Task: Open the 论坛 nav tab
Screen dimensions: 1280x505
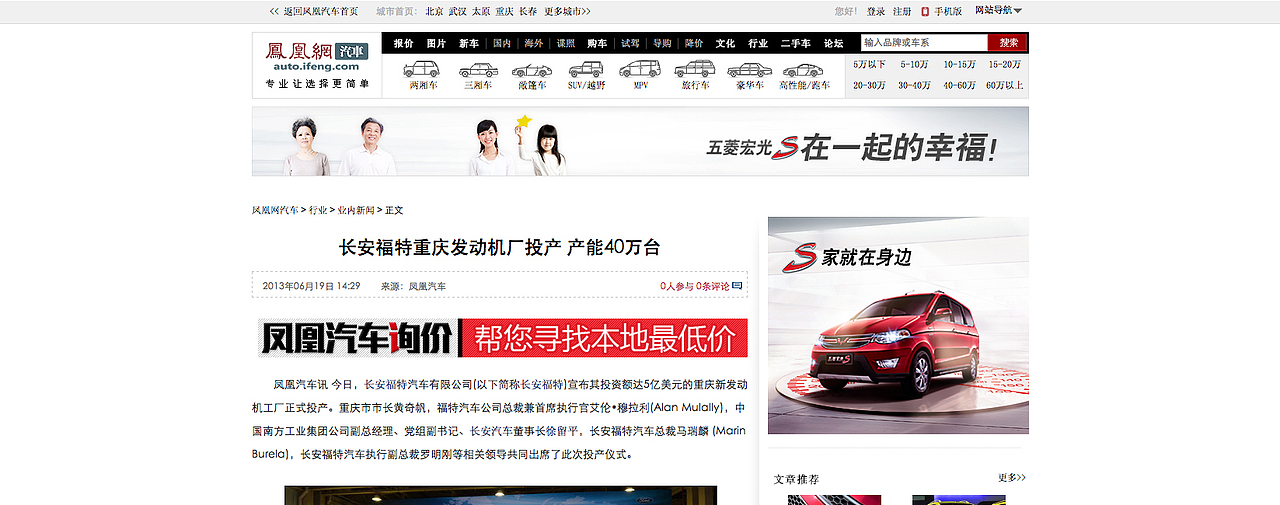Action: (x=834, y=43)
